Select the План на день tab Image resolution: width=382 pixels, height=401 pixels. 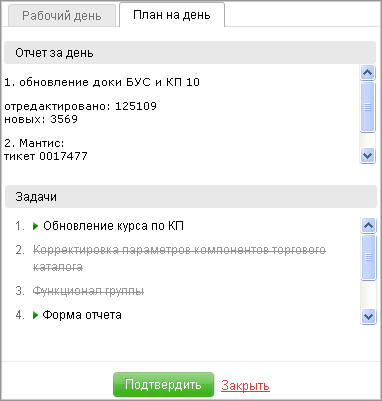[172, 15]
